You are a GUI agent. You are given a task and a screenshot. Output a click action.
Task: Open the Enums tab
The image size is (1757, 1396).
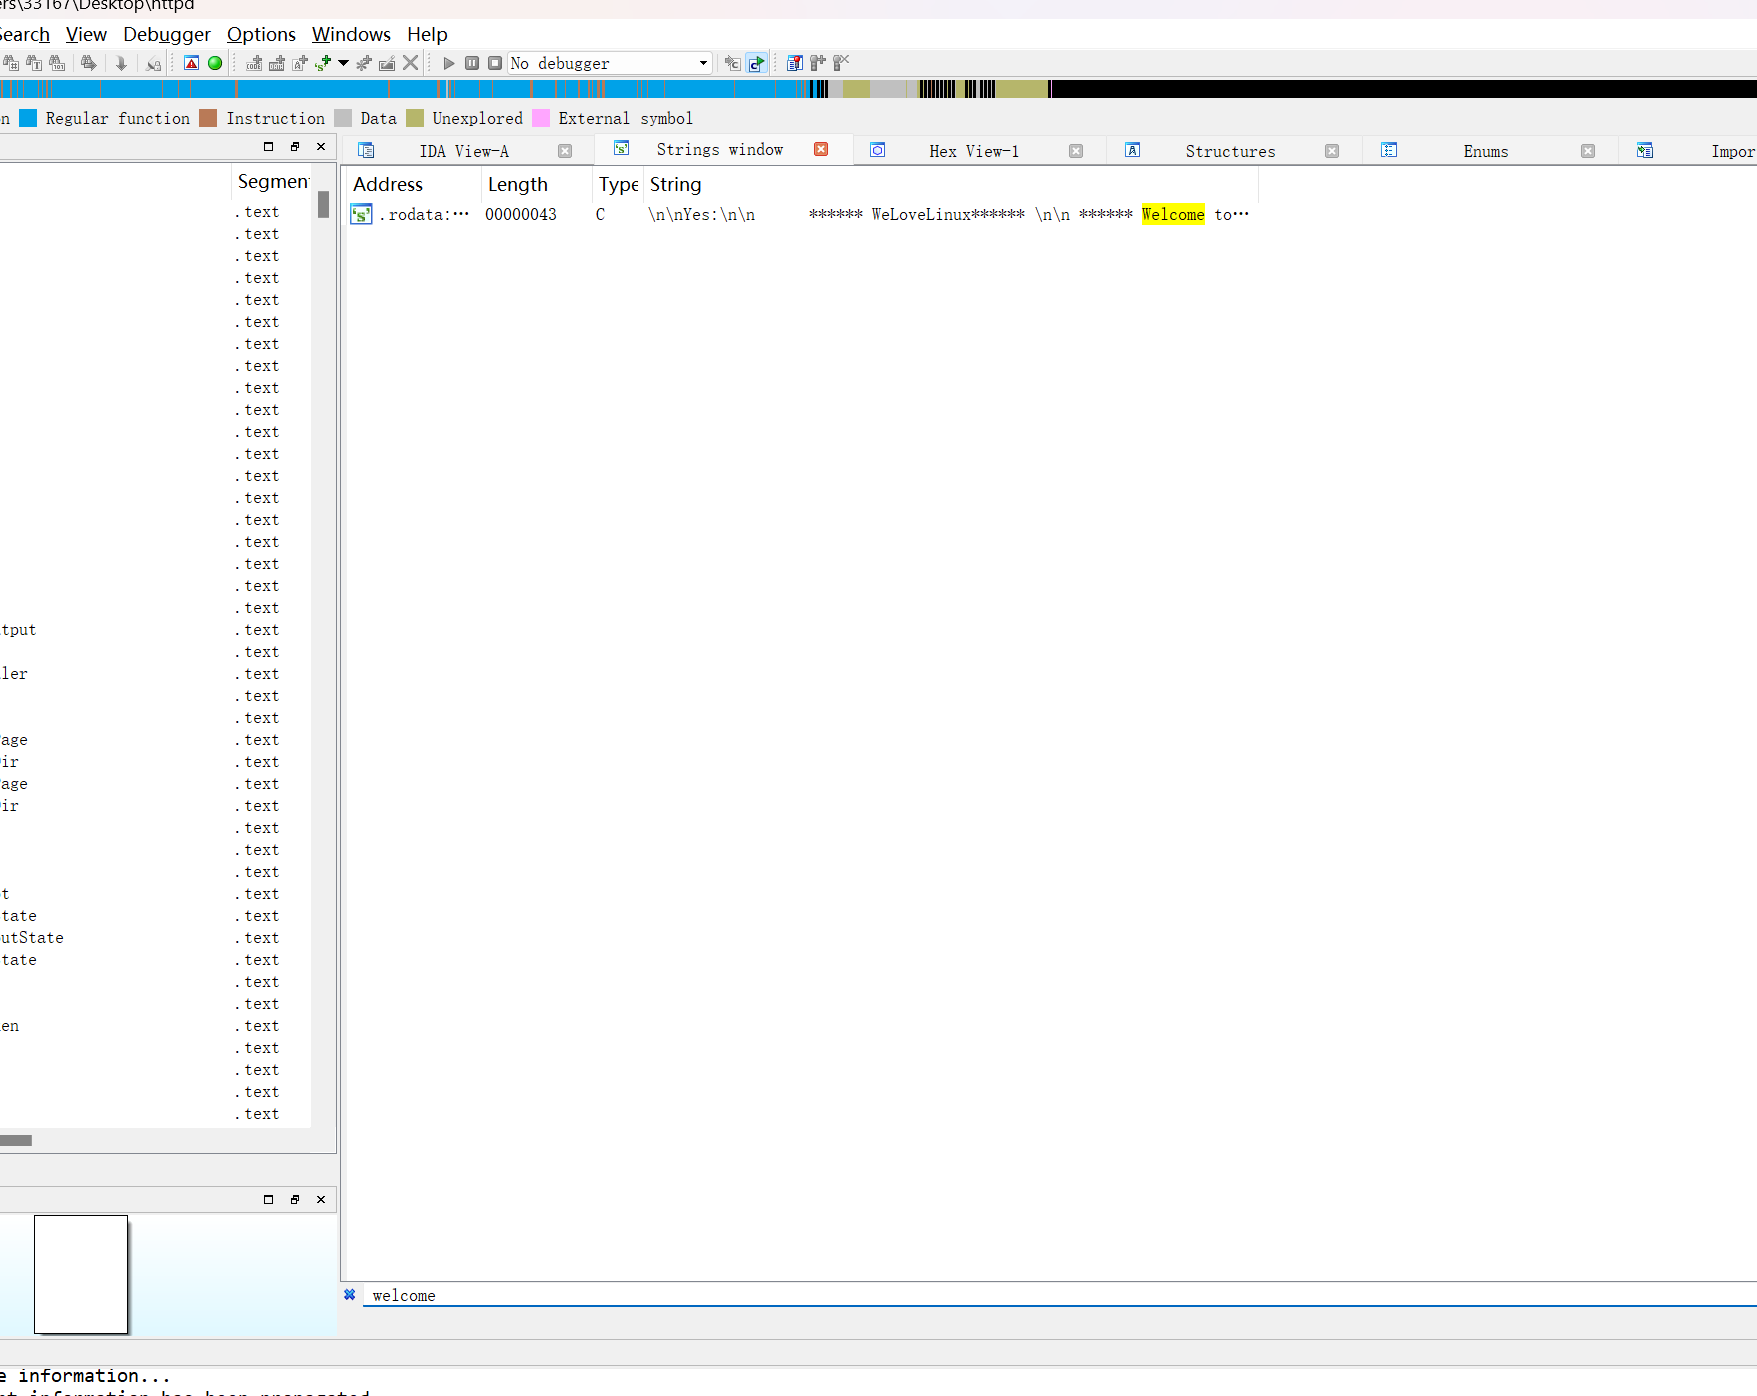coord(1485,151)
